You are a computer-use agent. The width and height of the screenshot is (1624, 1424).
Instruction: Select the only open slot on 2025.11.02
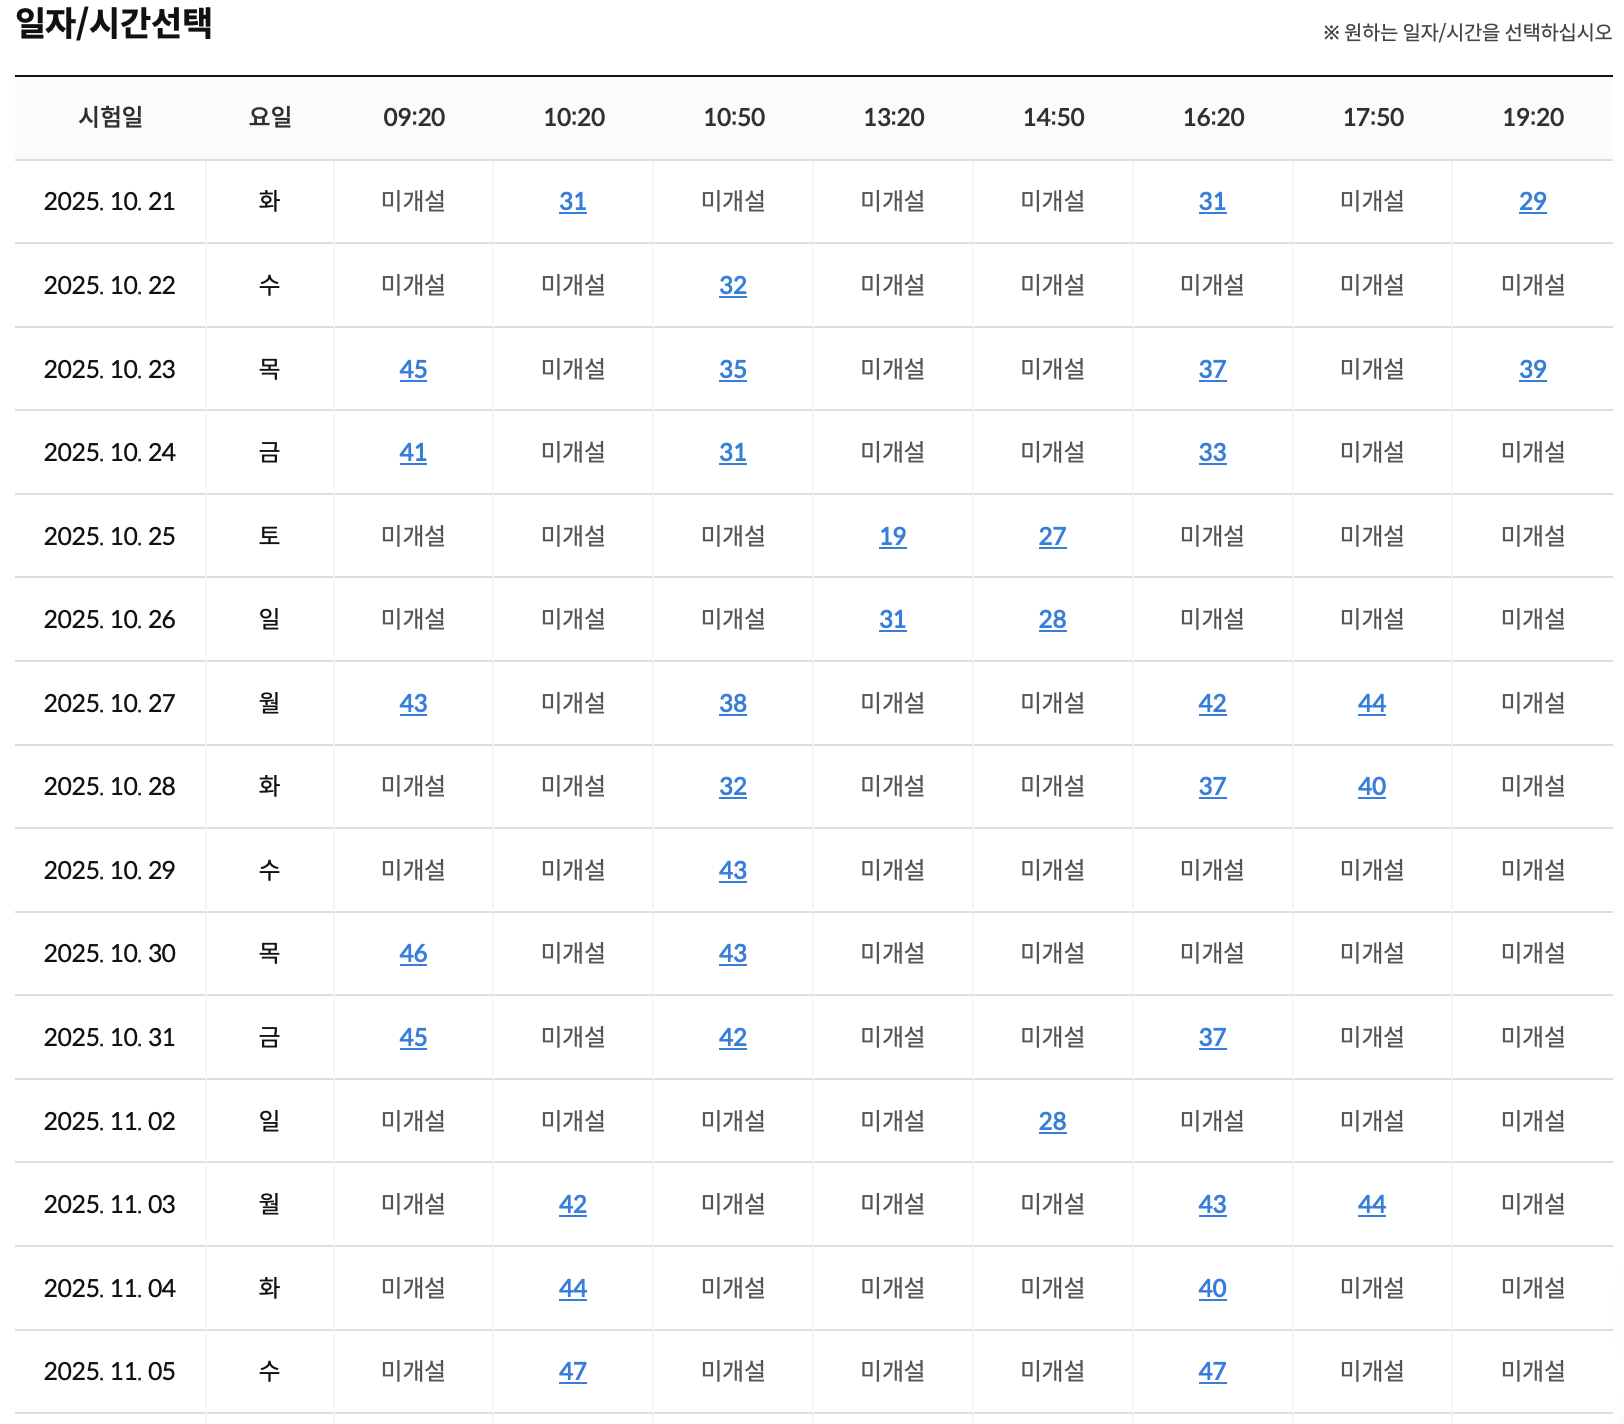(1053, 1121)
